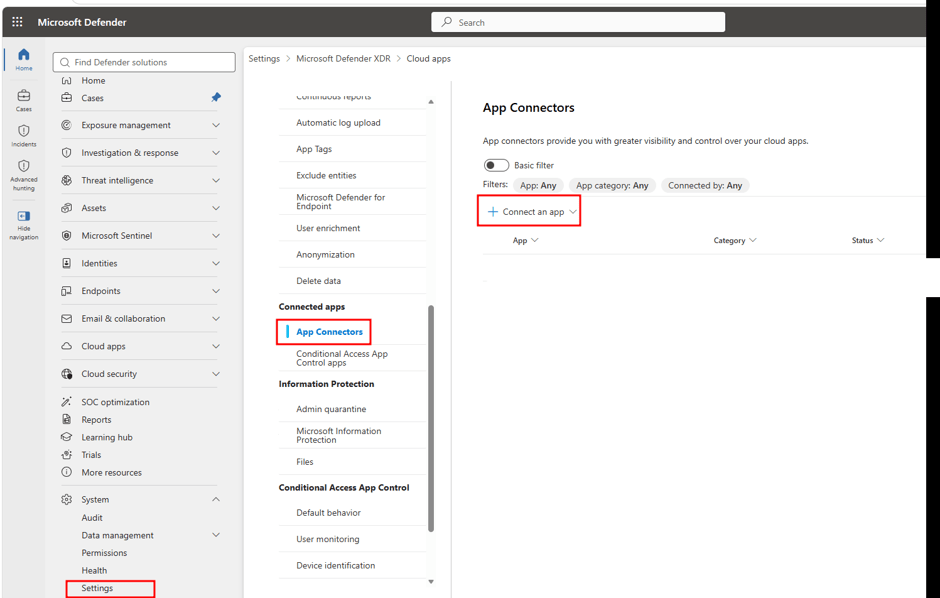Click the Microsoft Sentinel icon
Viewport: 940px width, 598px height.
coord(67,235)
